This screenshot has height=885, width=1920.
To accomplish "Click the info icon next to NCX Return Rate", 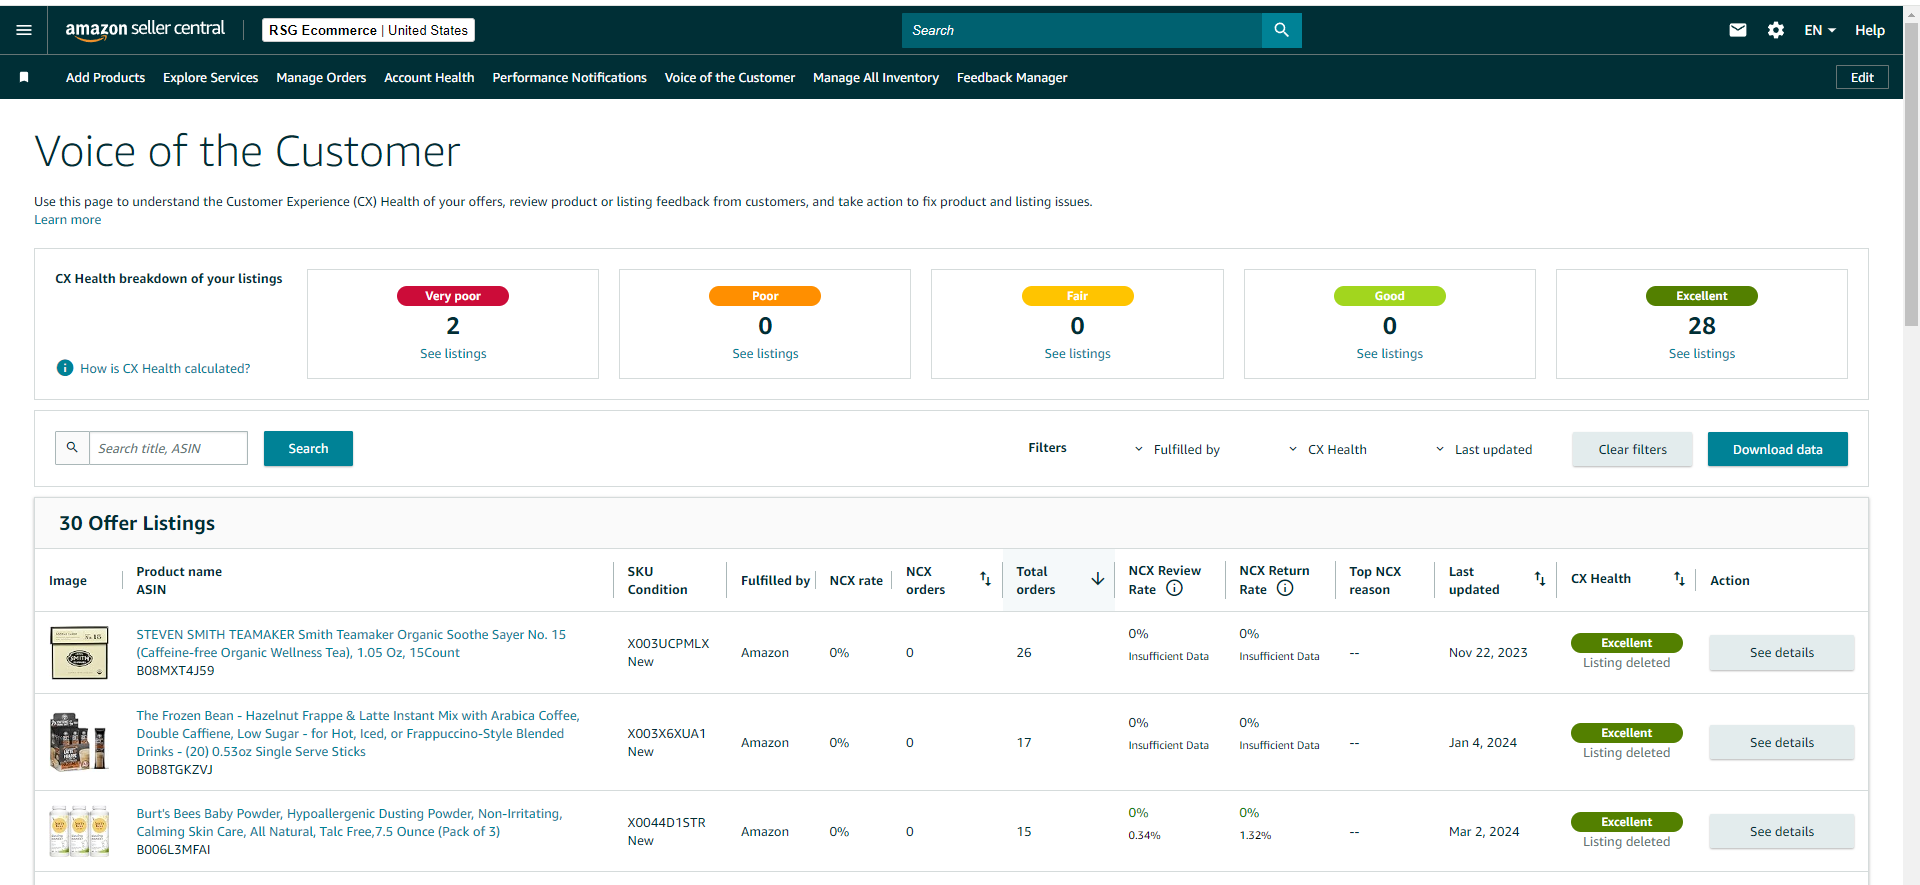I will point(1285,589).
